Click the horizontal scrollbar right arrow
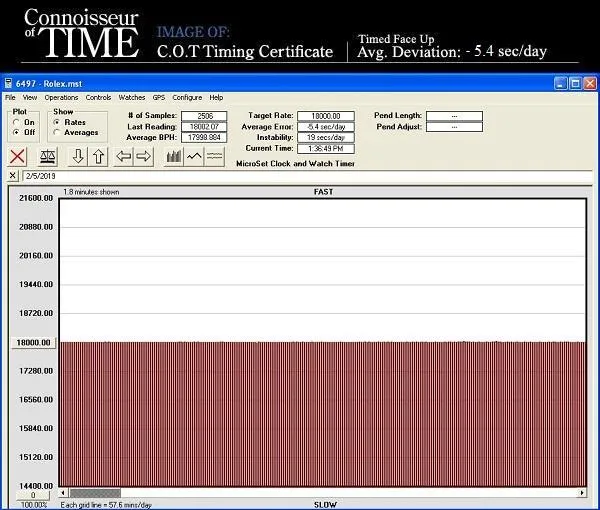600x510 pixels. point(582,493)
